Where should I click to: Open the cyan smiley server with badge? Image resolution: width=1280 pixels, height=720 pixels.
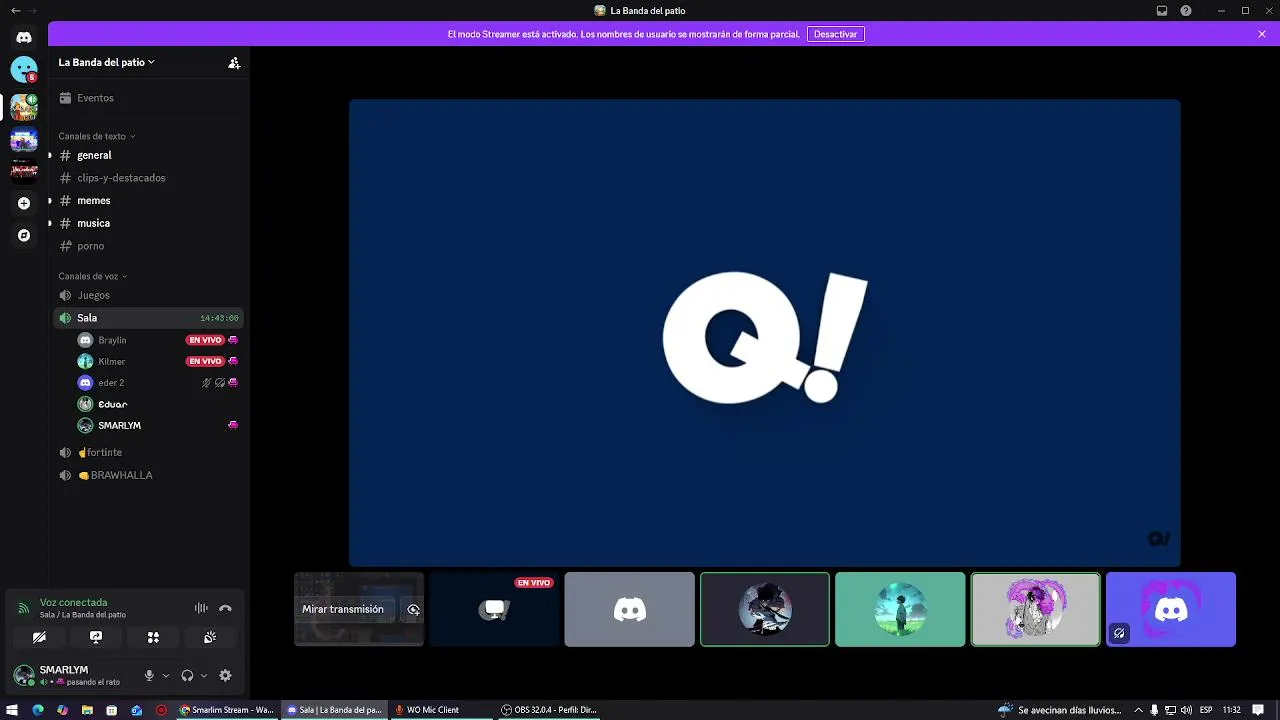[24, 70]
